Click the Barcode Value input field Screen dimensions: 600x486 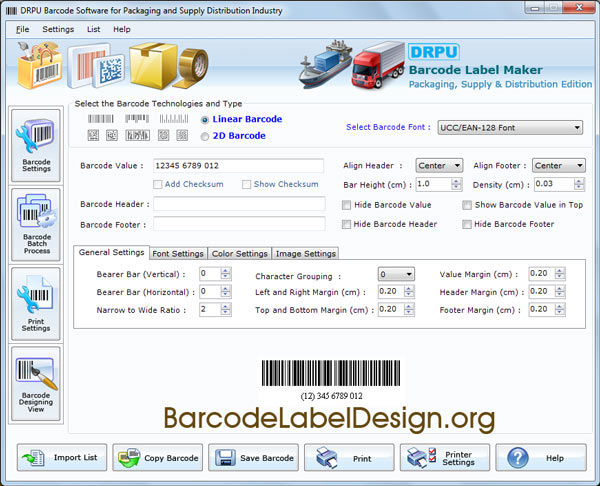pyautogui.click(x=238, y=166)
